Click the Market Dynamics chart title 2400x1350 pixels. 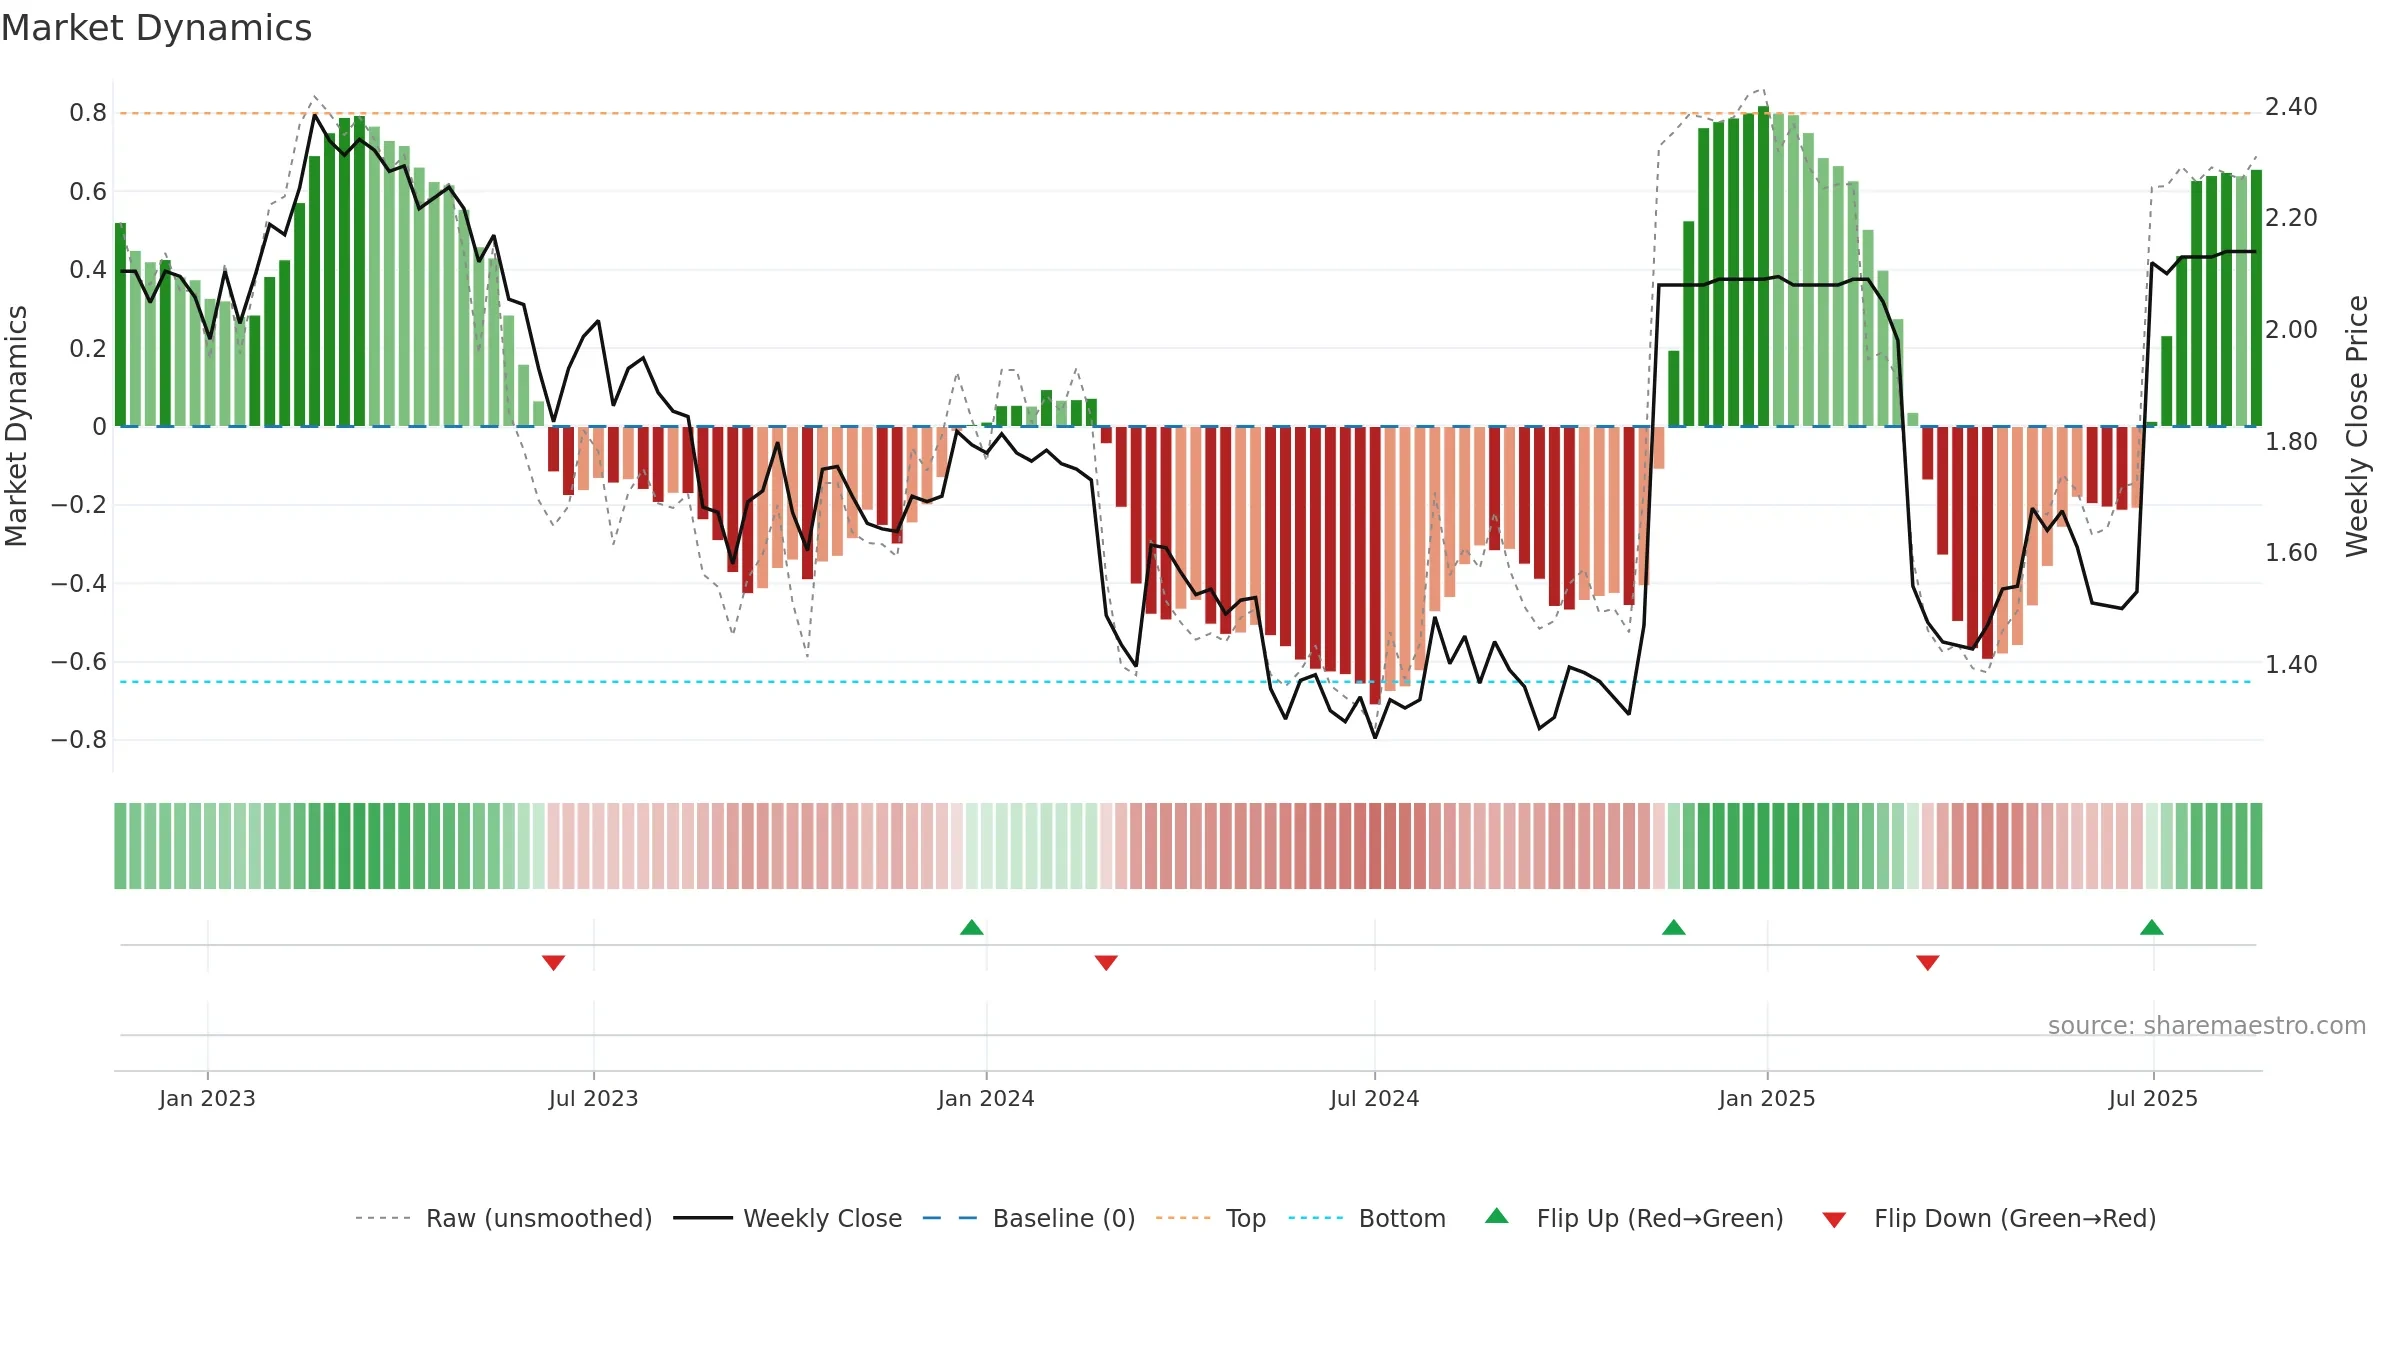(x=156, y=28)
